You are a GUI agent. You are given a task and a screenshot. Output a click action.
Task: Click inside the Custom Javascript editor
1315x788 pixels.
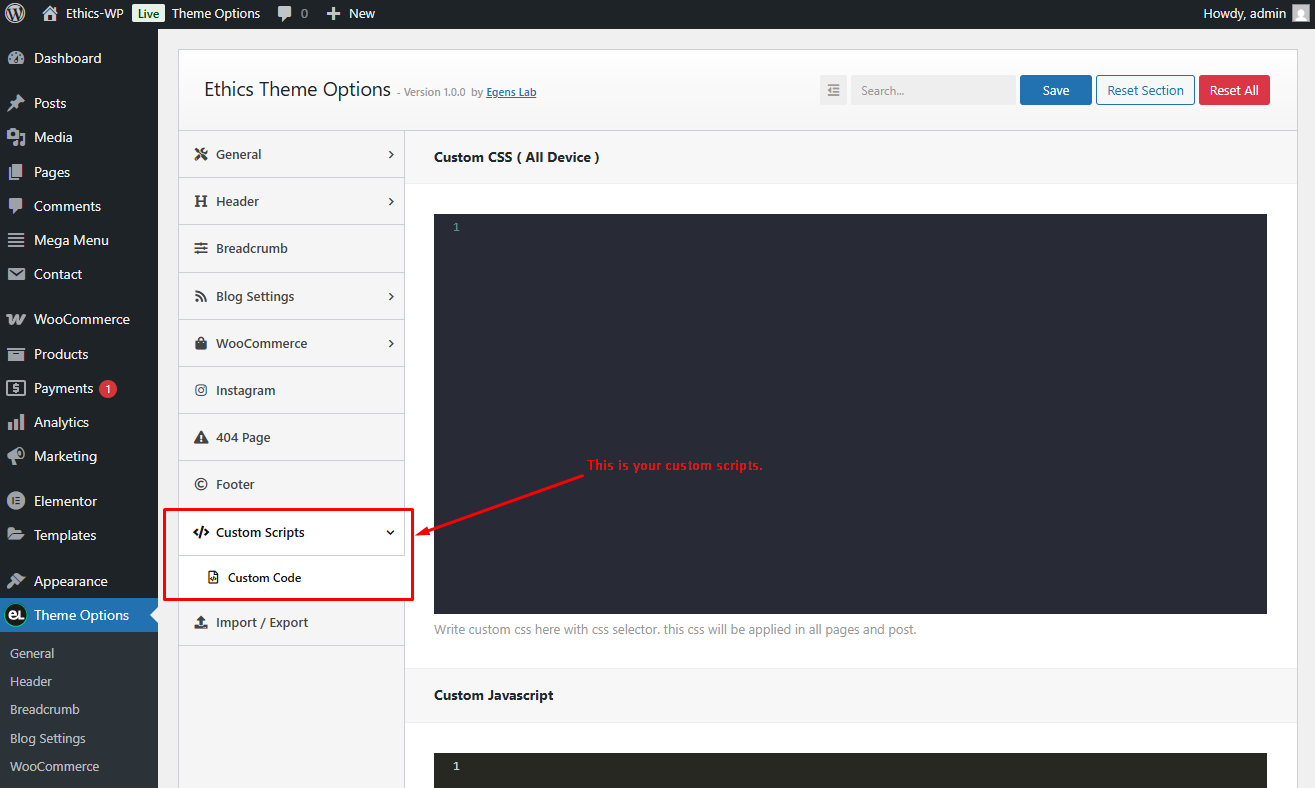850,770
